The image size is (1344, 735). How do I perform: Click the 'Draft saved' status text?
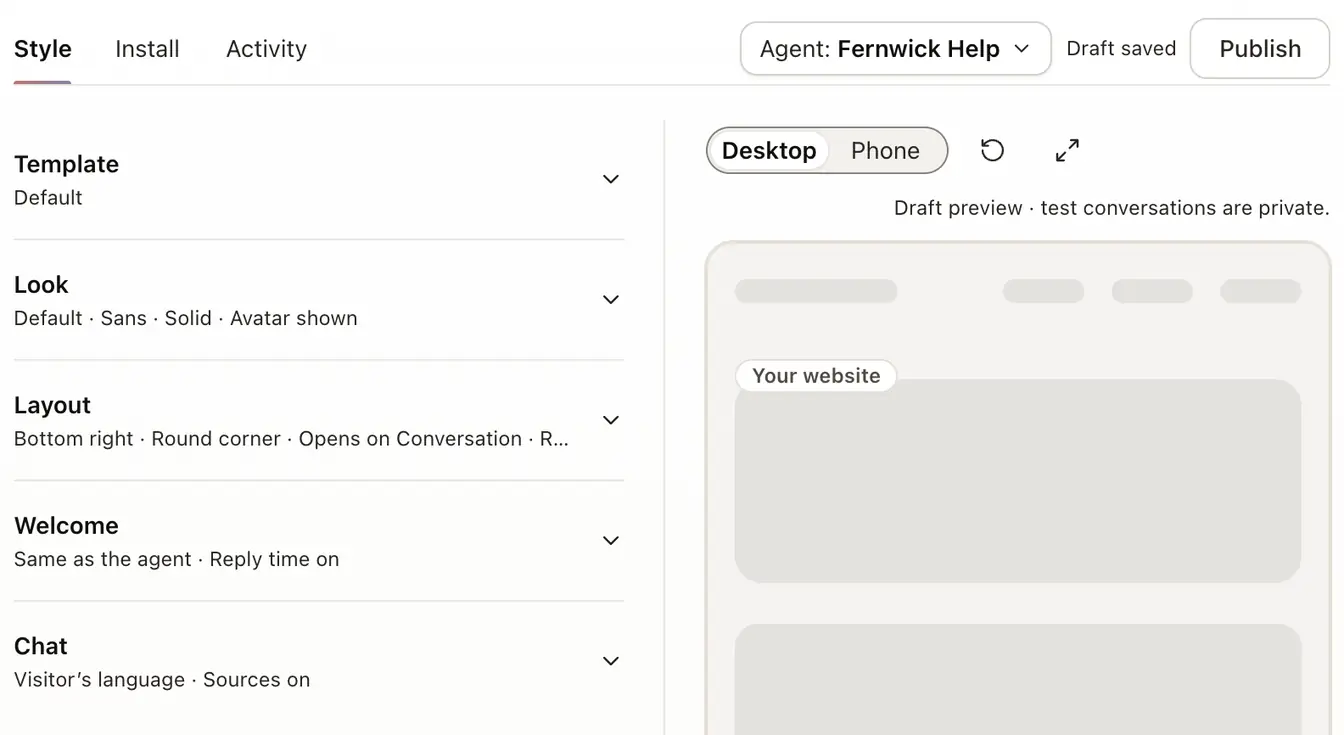(1121, 49)
